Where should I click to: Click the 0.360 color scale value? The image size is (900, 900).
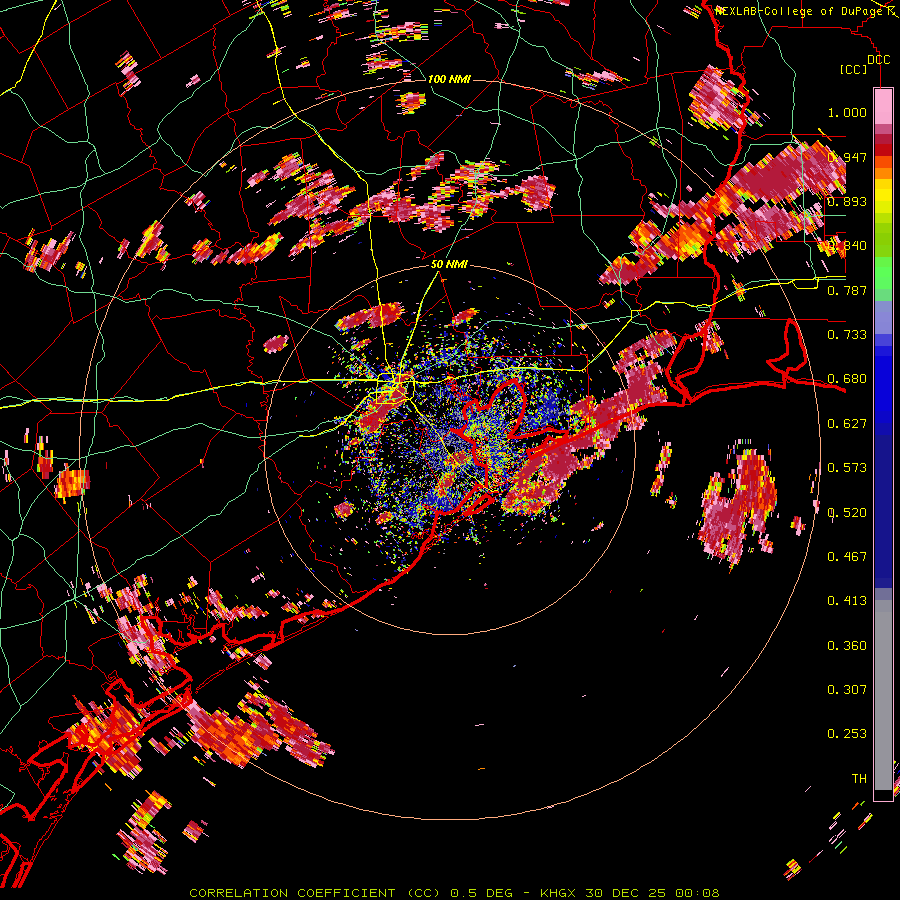click(x=847, y=646)
